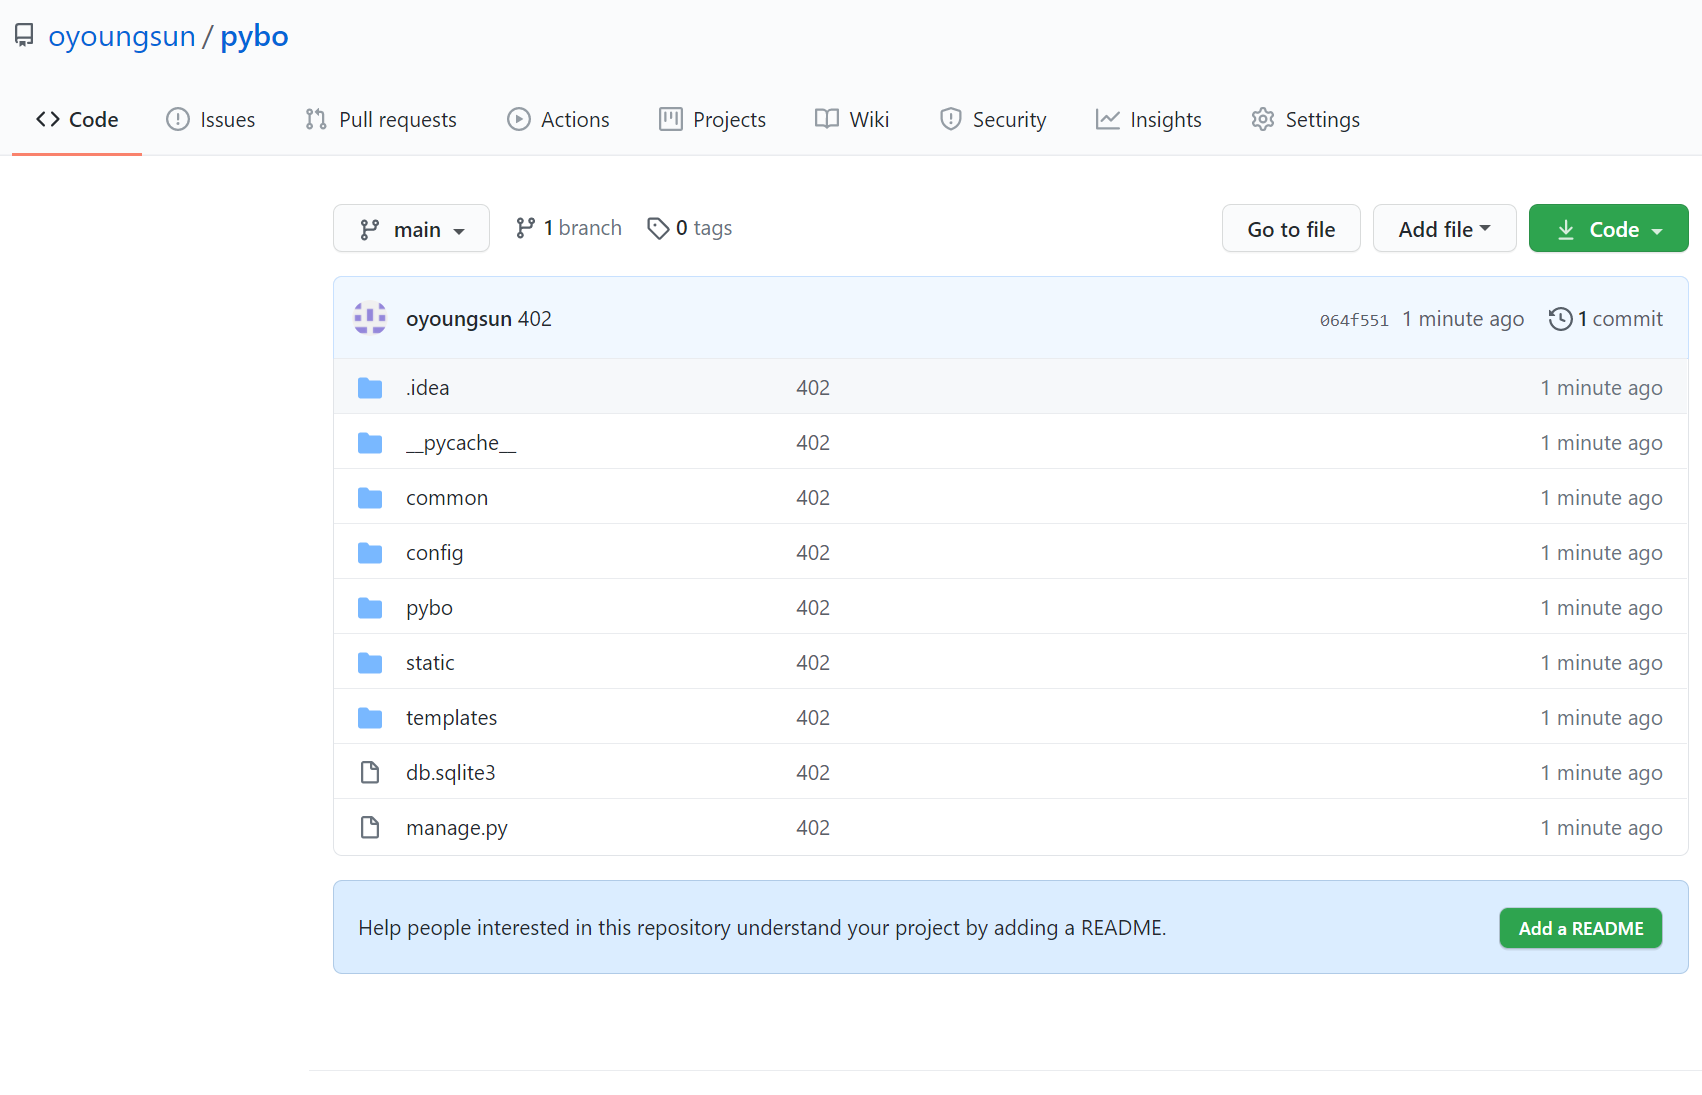Image resolution: width=1702 pixels, height=1095 pixels.
Task: Click the branch icon next to main
Action: pyautogui.click(x=369, y=228)
